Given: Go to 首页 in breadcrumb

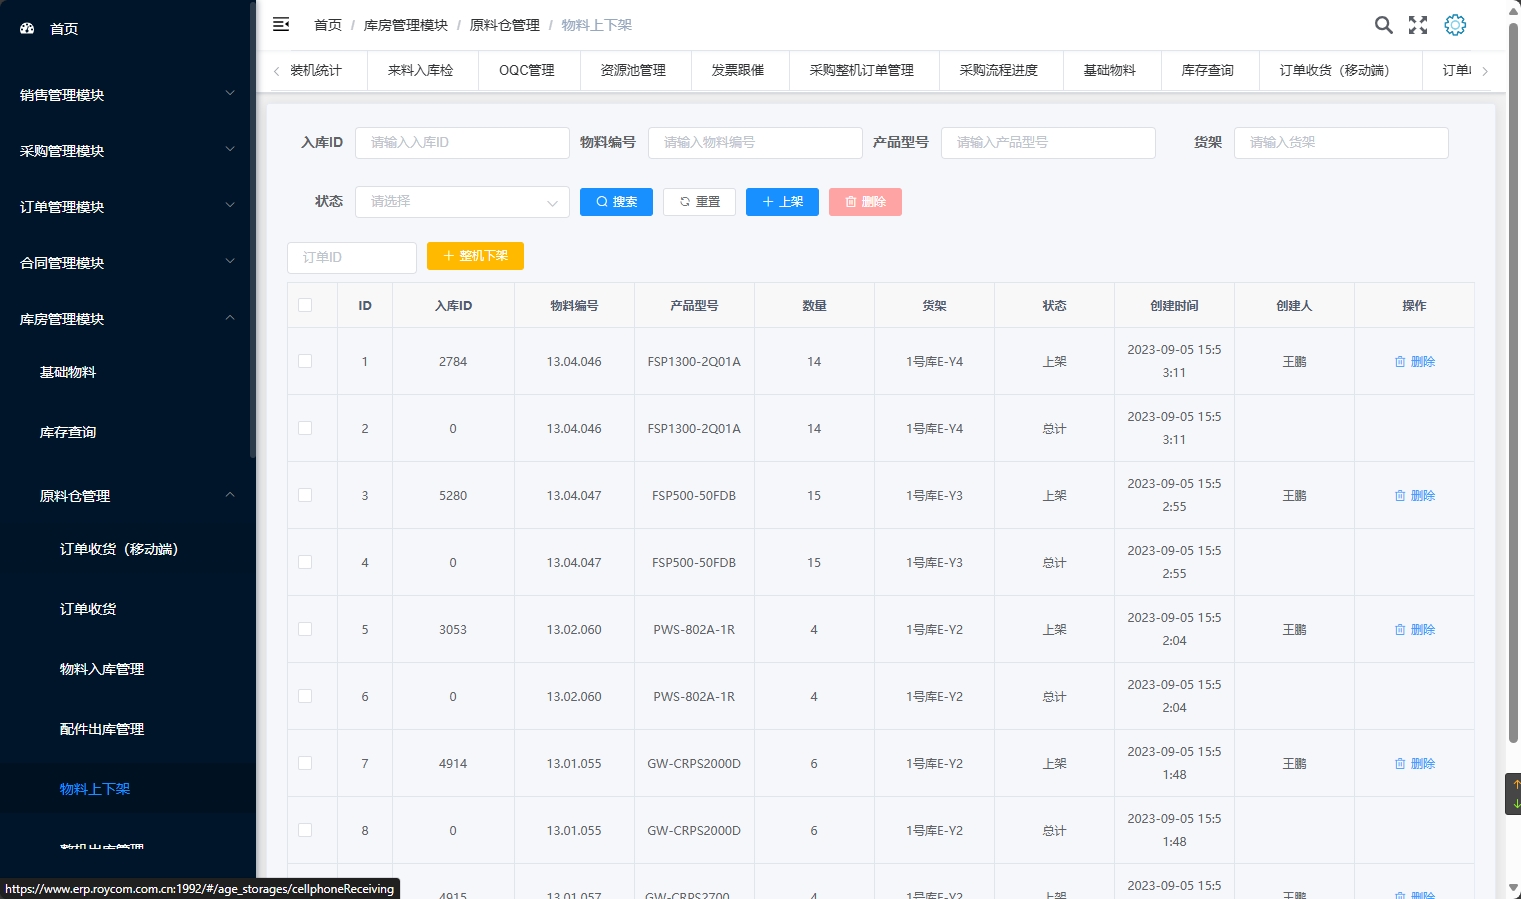Looking at the screenshot, I should (328, 25).
